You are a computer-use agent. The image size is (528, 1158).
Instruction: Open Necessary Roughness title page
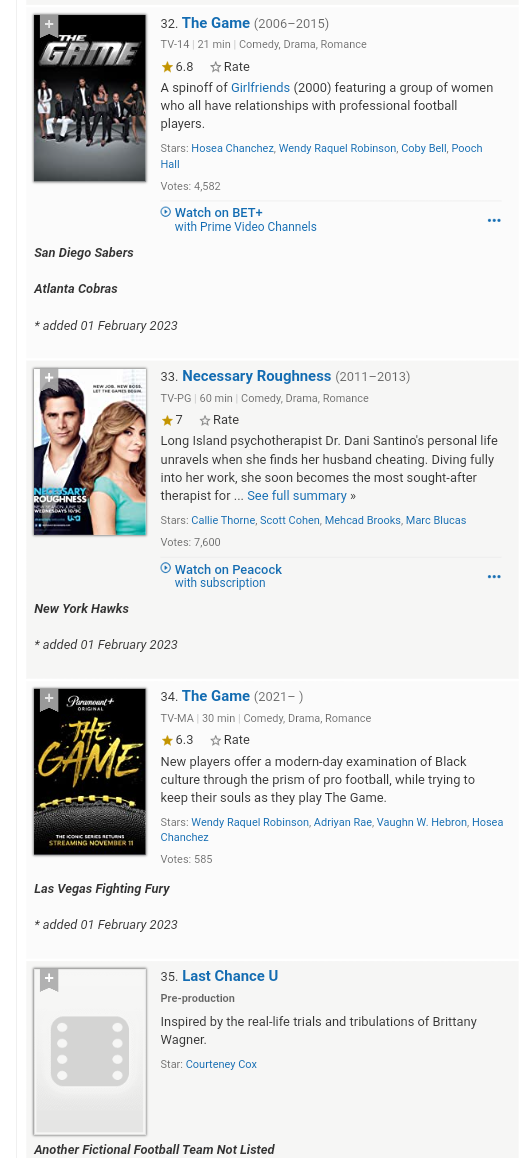(x=256, y=376)
